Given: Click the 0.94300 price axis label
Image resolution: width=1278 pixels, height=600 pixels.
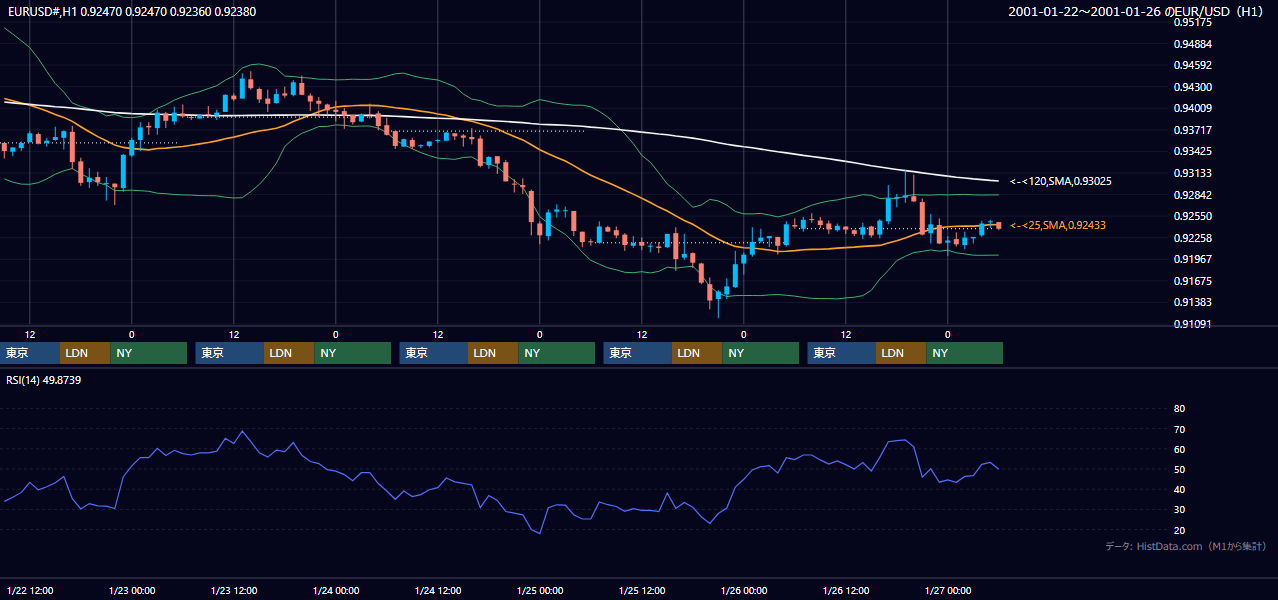Looking at the screenshot, I should pos(1192,87).
